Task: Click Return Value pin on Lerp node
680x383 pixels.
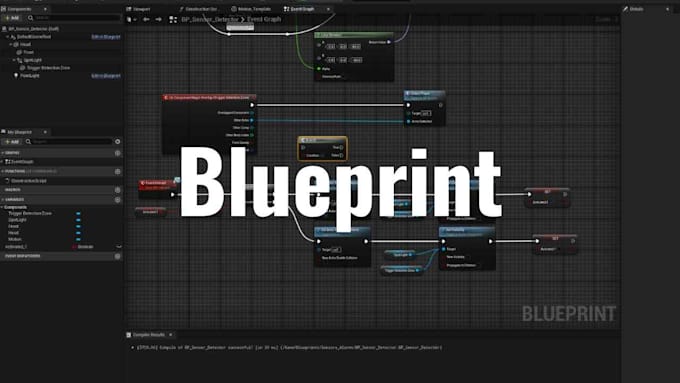Action: tap(389, 42)
